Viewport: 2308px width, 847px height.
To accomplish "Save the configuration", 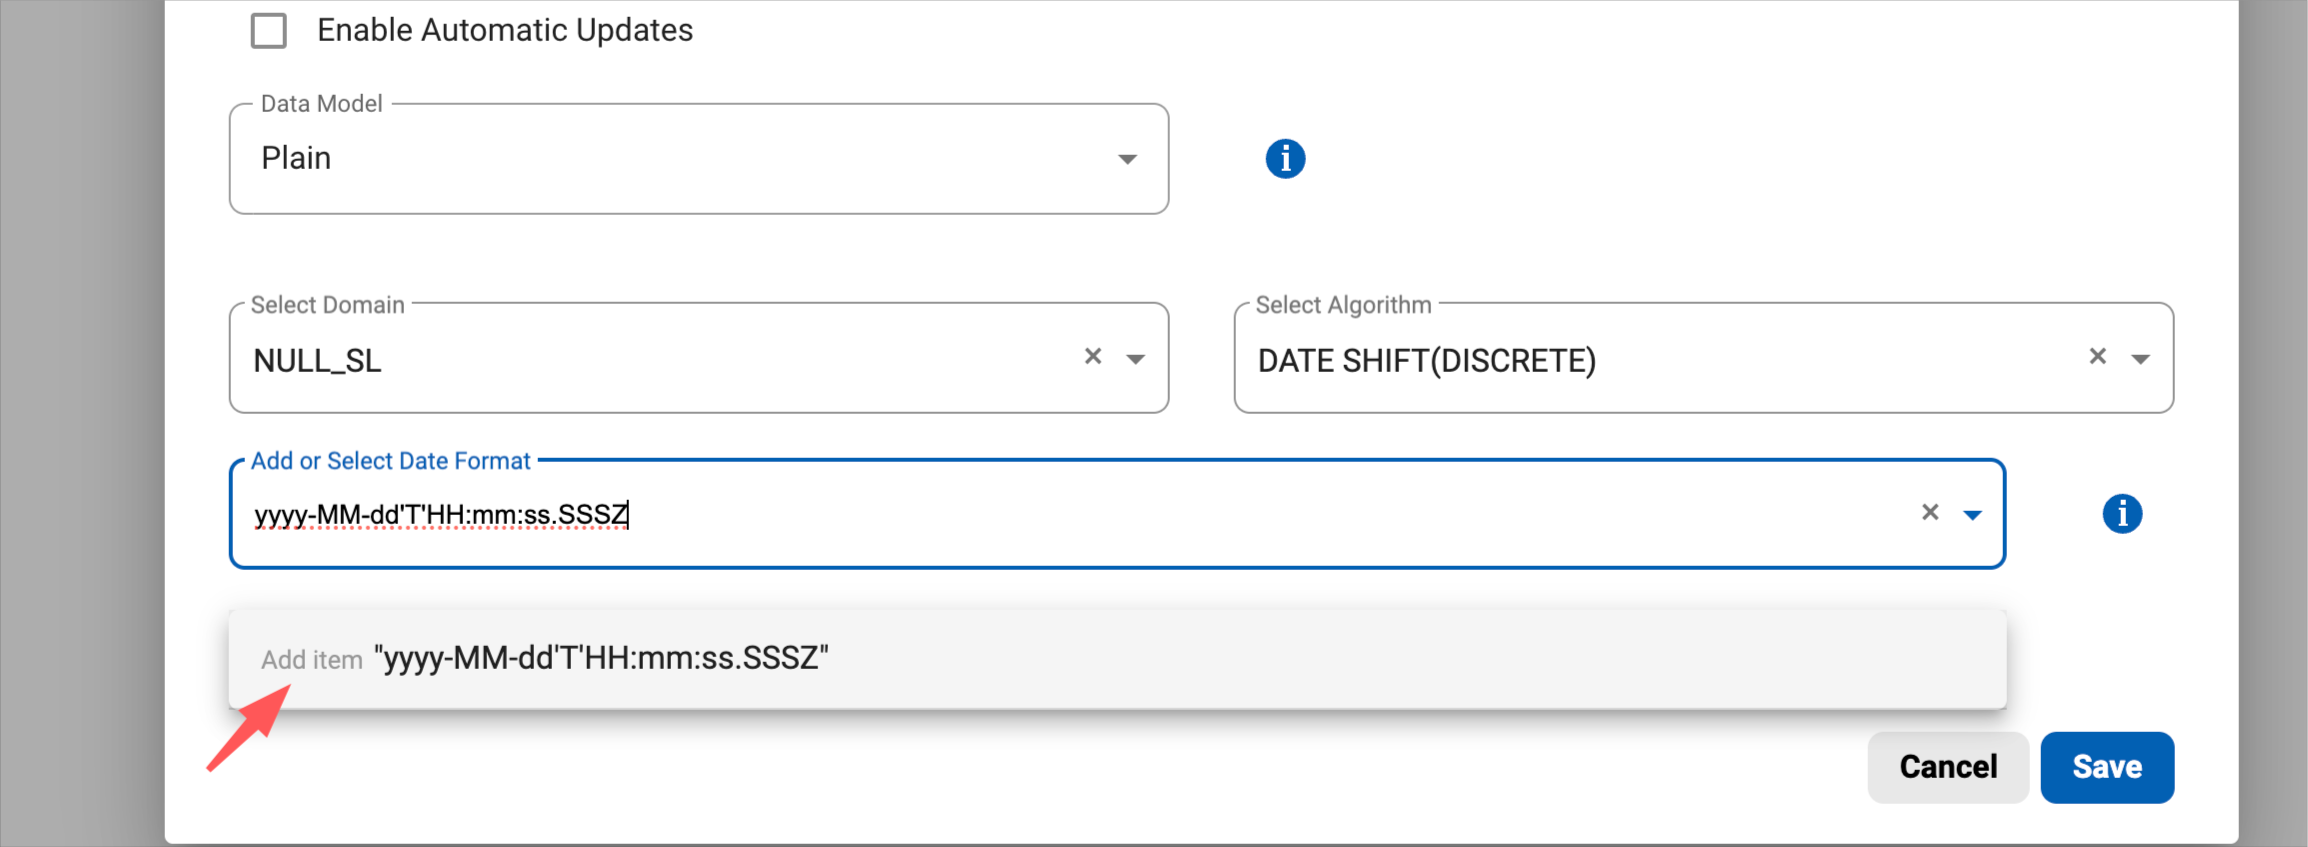I will pyautogui.click(x=2107, y=766).
